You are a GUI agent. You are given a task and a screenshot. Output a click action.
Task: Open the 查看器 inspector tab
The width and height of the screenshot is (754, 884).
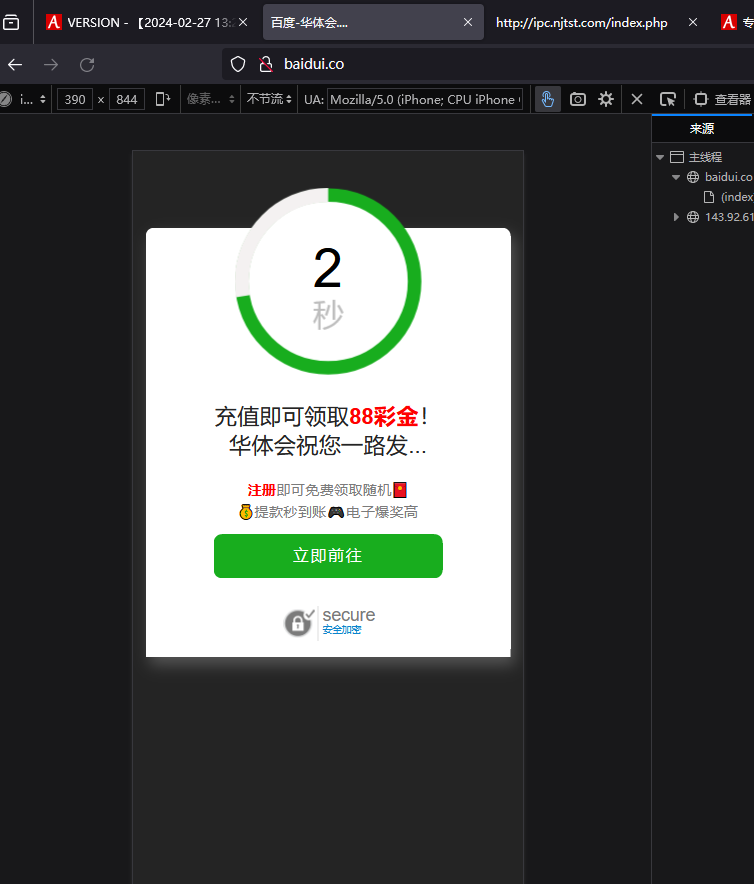(722, 99)
